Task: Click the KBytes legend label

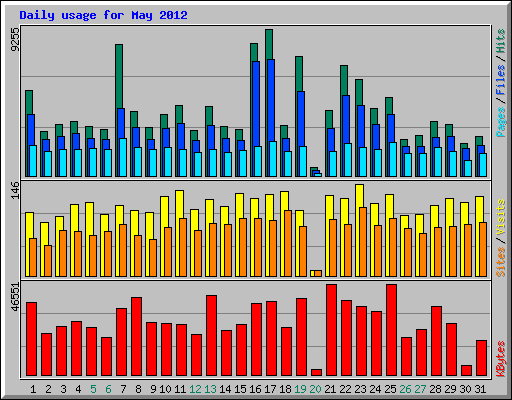Action: pyautogui.click(x=501, y=359)
